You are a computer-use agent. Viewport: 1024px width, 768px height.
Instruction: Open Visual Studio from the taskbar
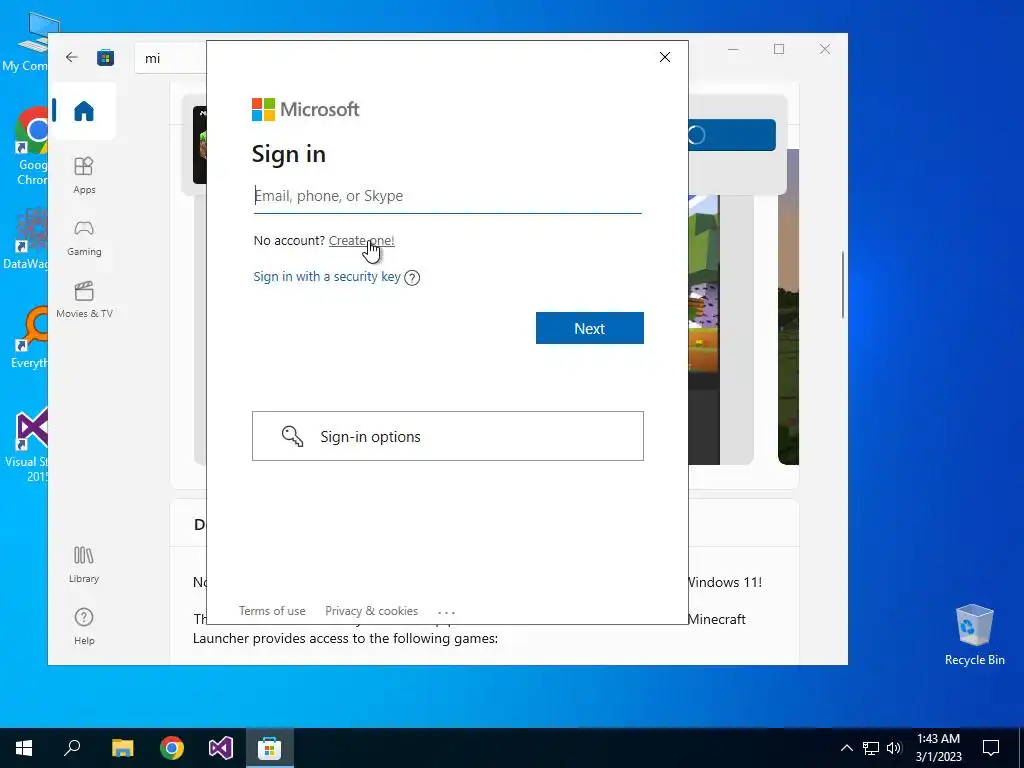[221, 748]
